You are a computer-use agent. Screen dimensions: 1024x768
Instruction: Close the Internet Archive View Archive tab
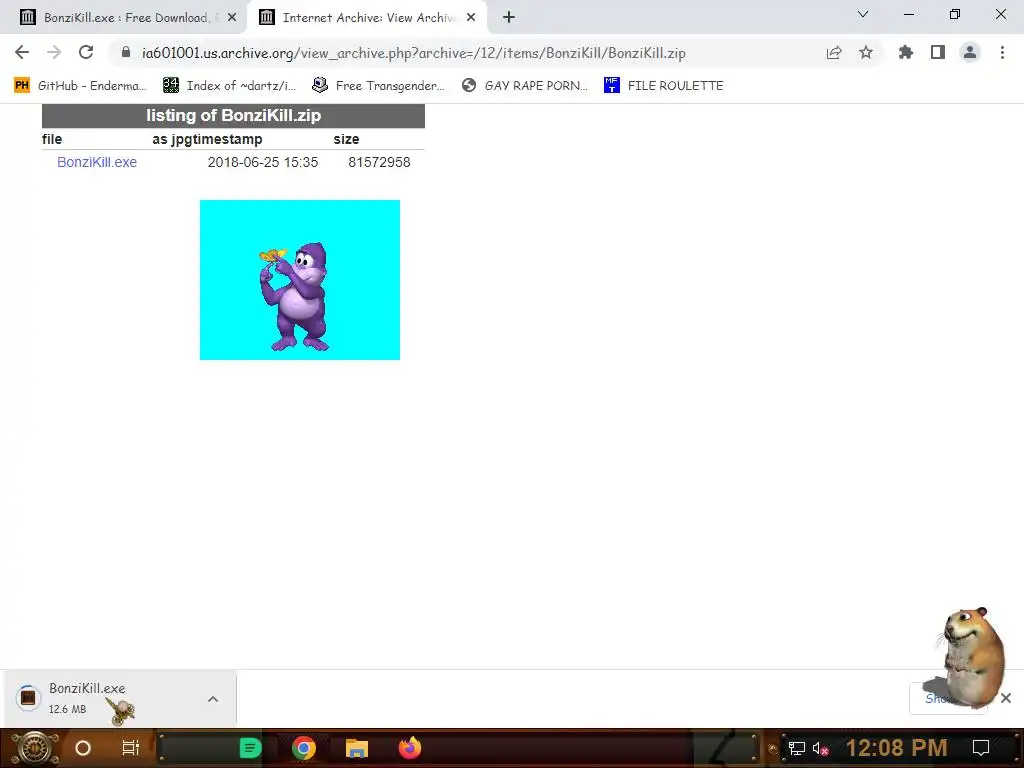pos(471,18)
